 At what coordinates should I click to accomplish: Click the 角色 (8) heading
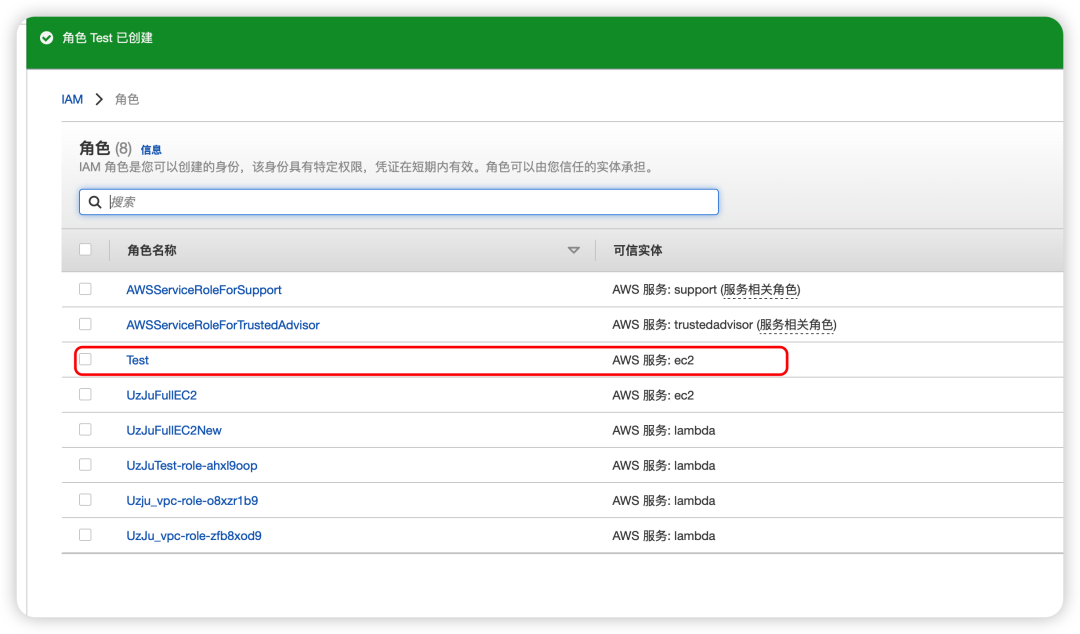(x=105, y=148)
